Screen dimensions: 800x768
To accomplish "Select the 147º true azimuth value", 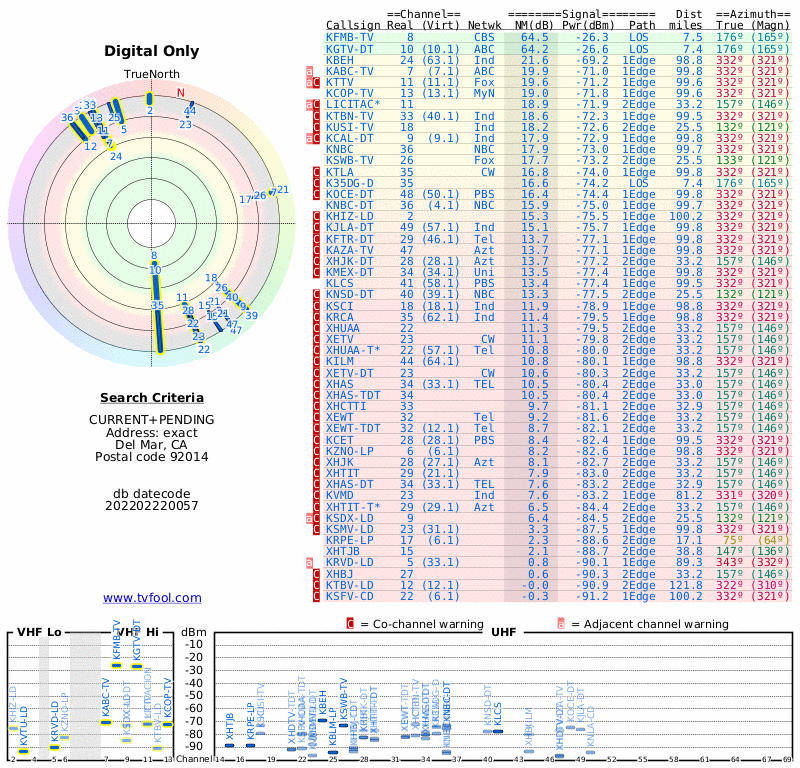I will [730, 551].
